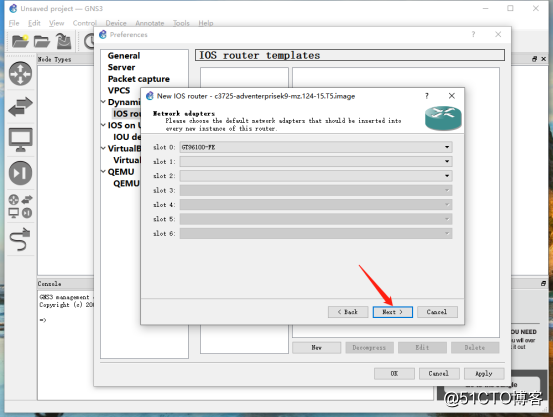This screenshot has height=417, width=553.
Task: Collapse the Dynamips tree section
Action: pos(103,102)
